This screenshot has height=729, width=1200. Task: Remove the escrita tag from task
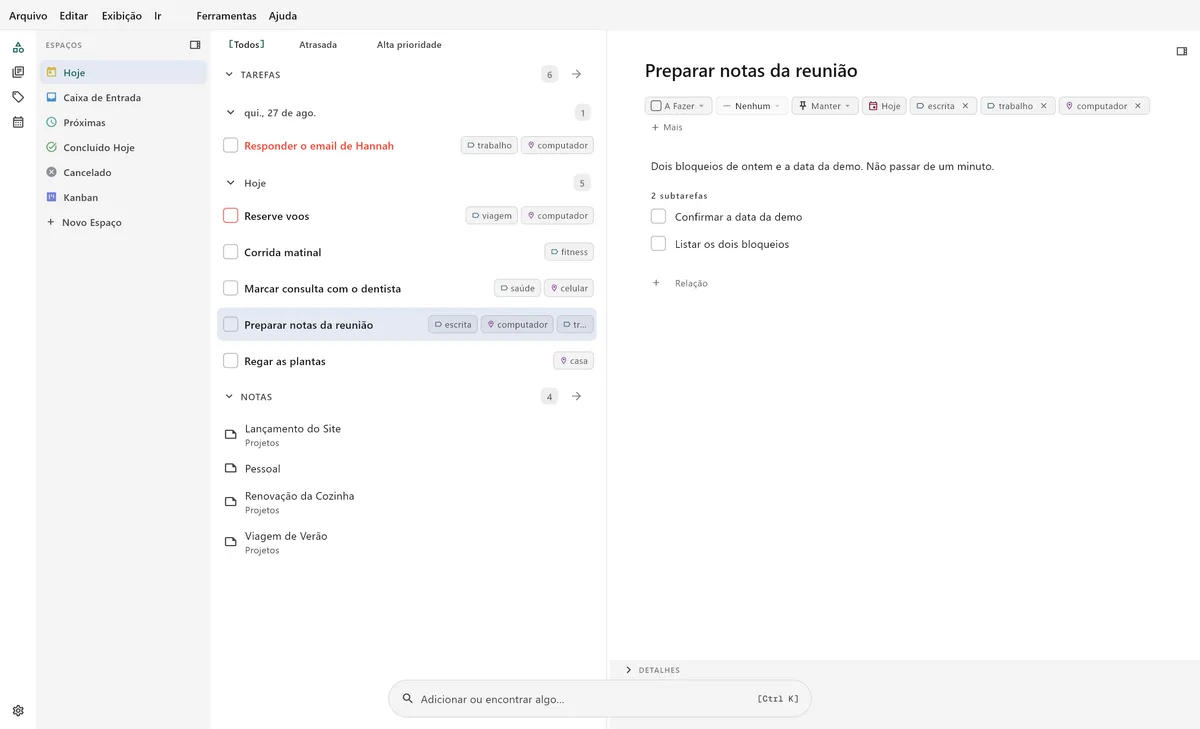pos(965,106)
